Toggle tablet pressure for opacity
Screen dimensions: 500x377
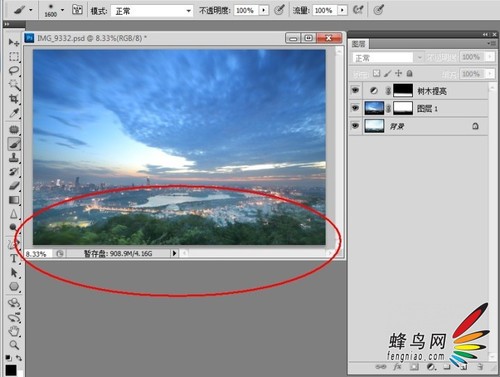(x=279, y=10)
